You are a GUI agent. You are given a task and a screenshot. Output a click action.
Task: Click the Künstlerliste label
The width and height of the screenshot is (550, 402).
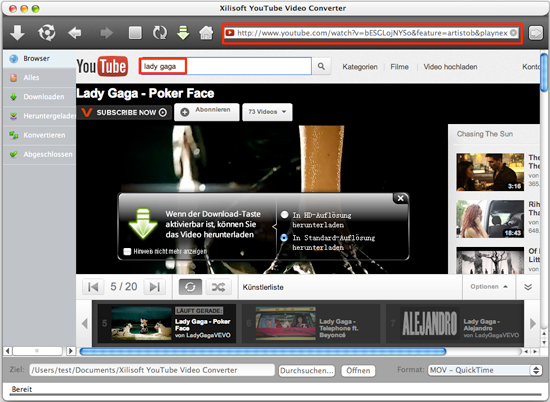tap(263, 287)
